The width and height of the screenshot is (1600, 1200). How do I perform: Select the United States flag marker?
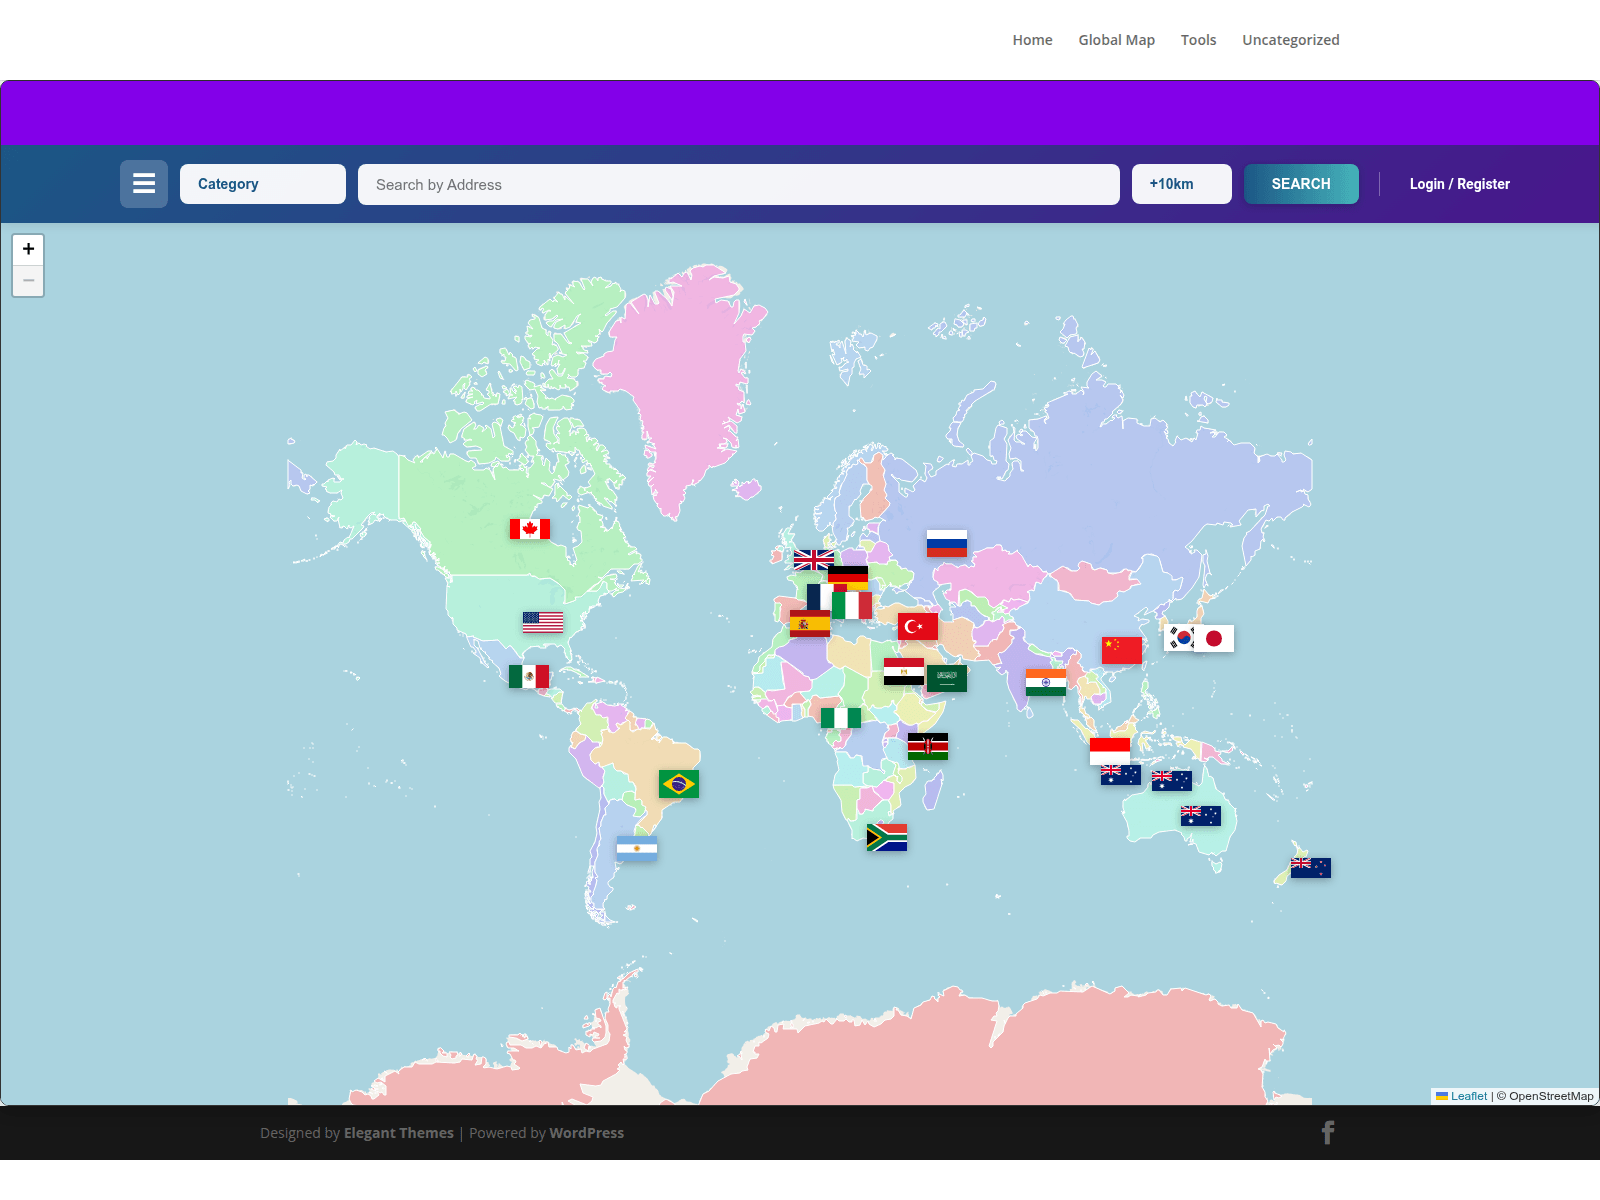pos(543,622)
